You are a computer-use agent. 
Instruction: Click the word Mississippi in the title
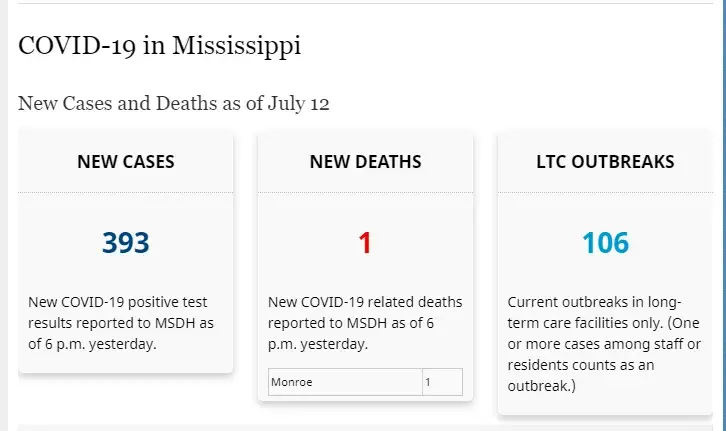tap(236, 46)
